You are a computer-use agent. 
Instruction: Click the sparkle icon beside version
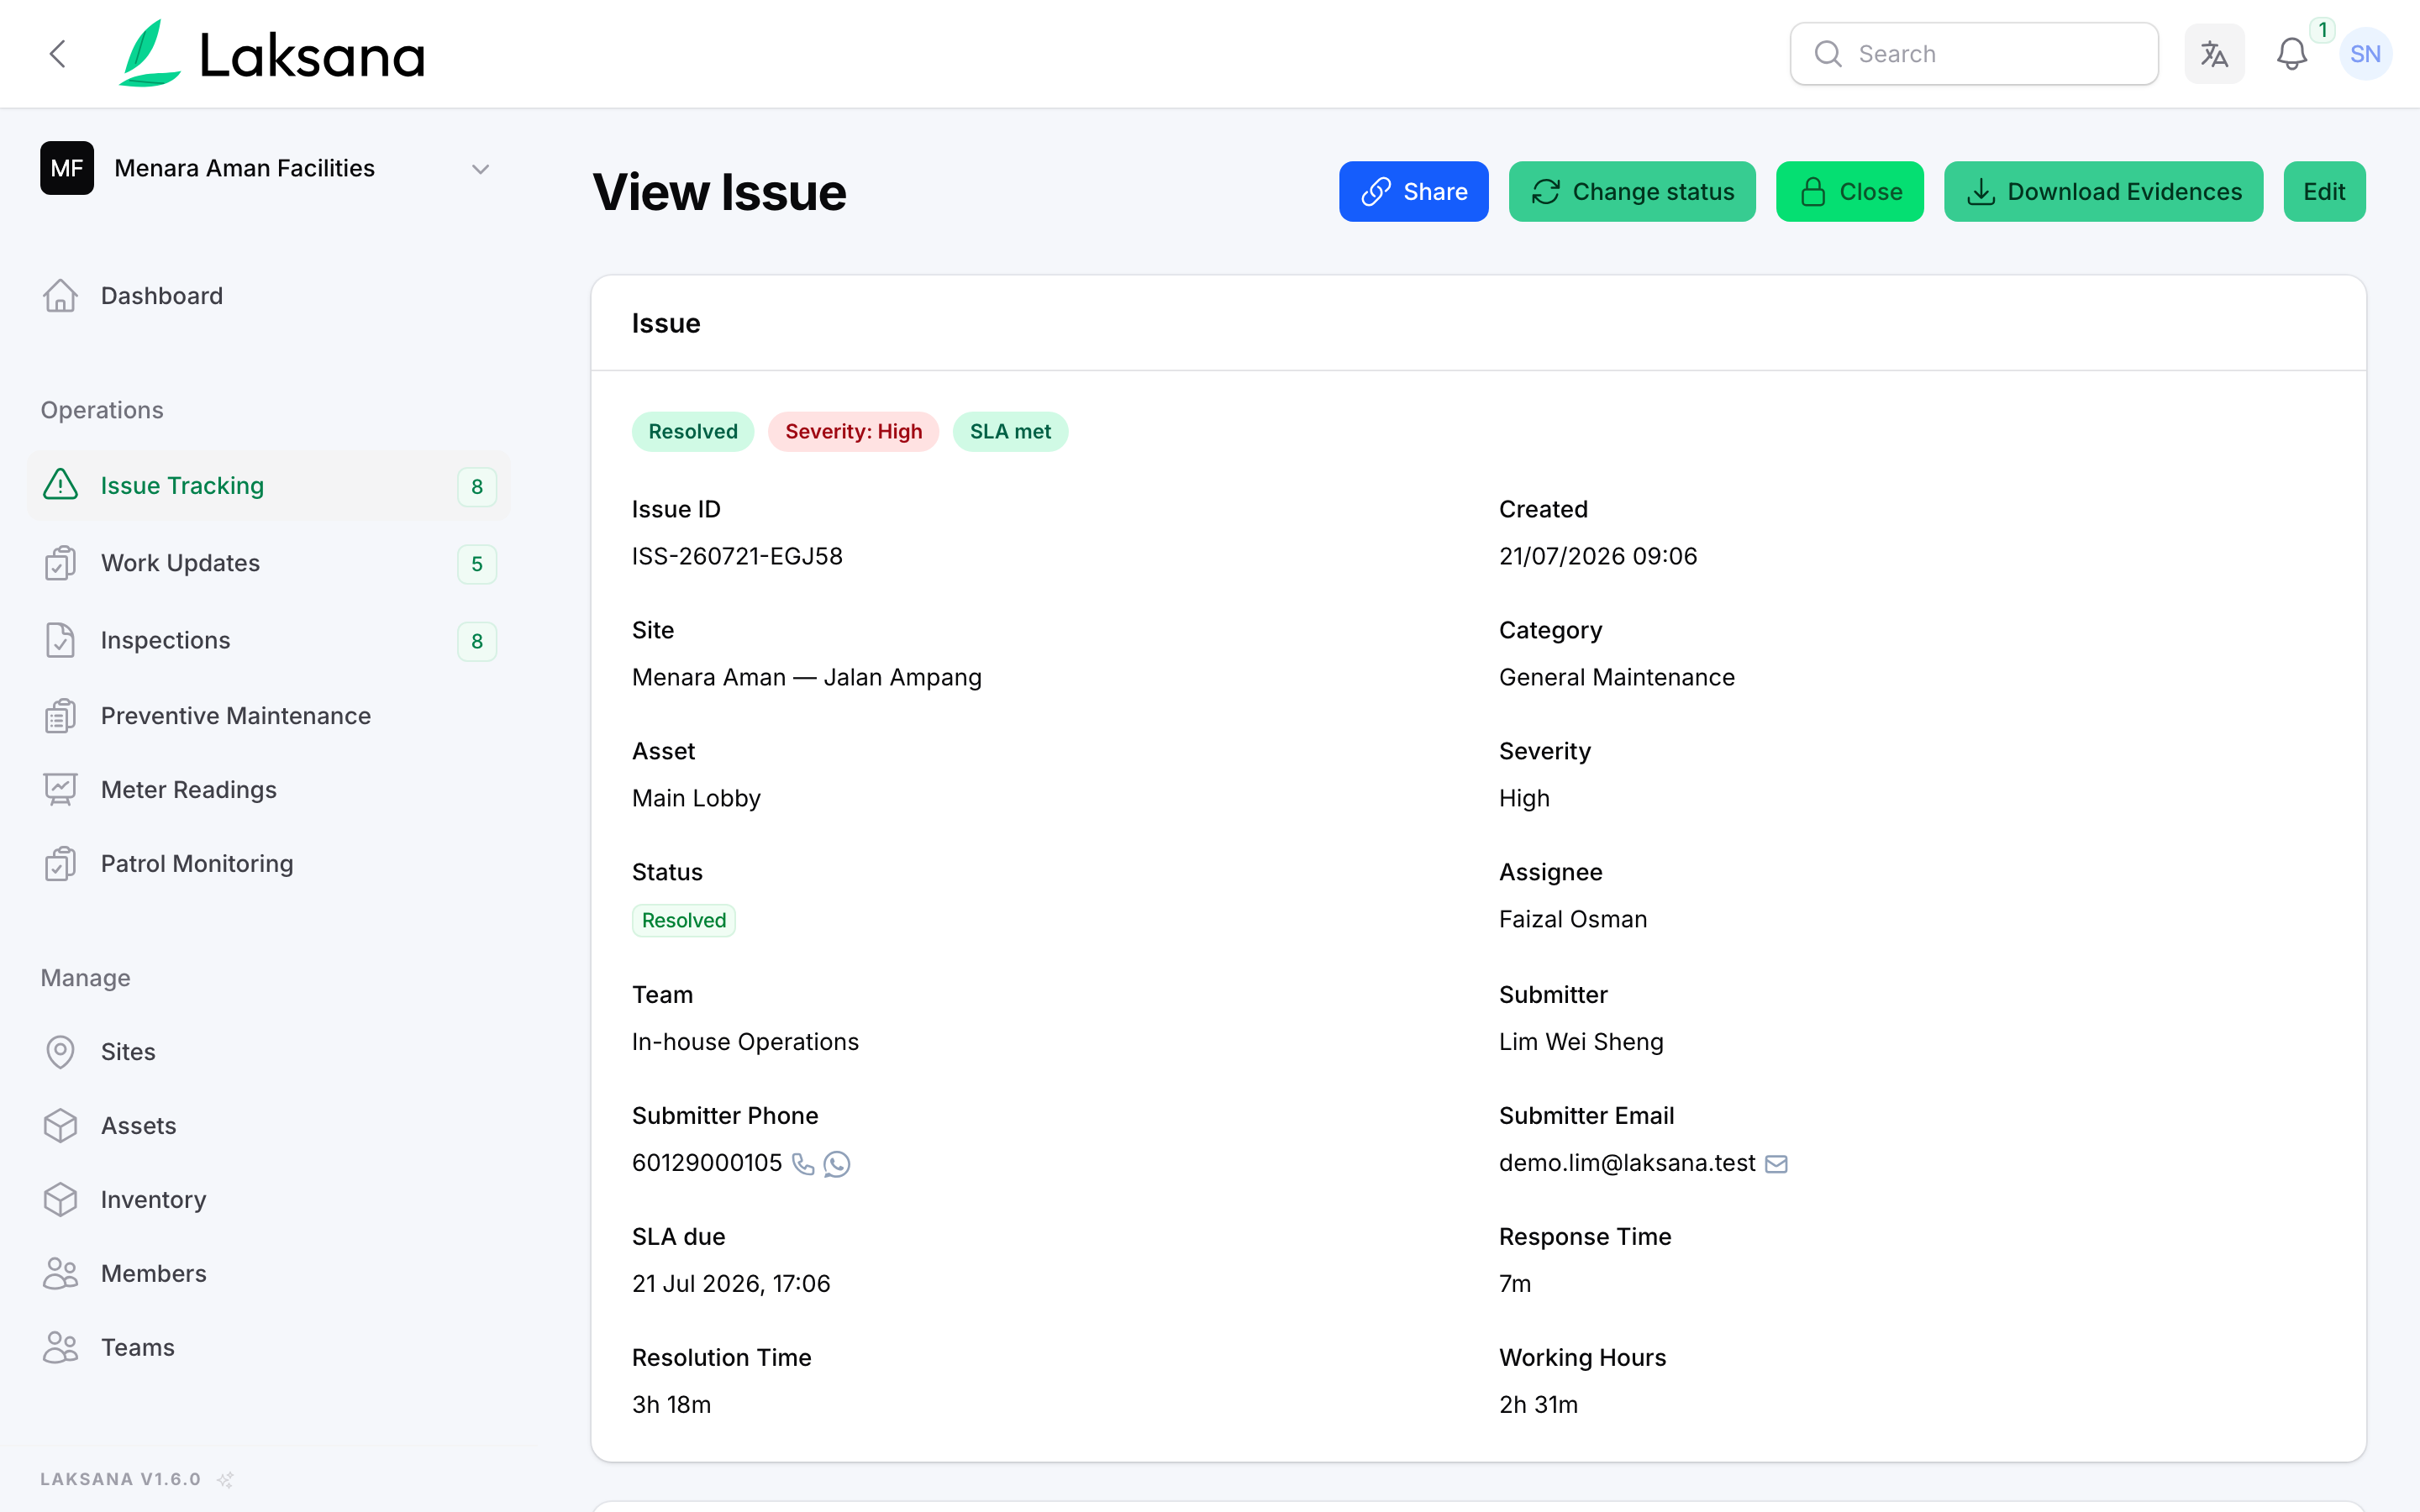(x=226, y=1479)
